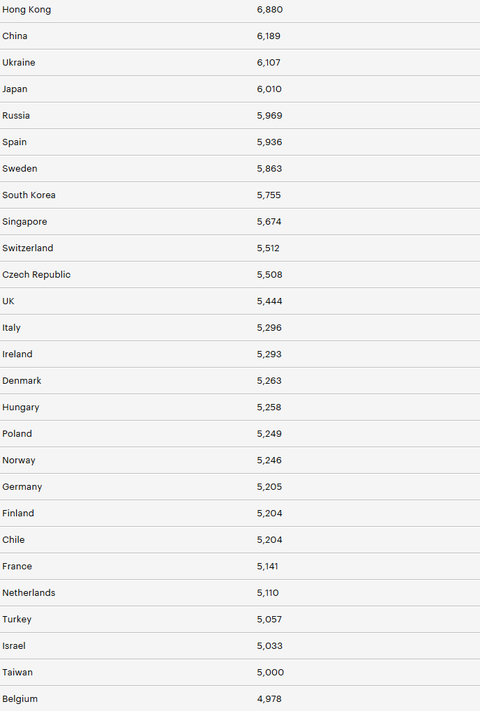Click the Netherlands country name
Screen dimensions: 480x711
[29, 593]
